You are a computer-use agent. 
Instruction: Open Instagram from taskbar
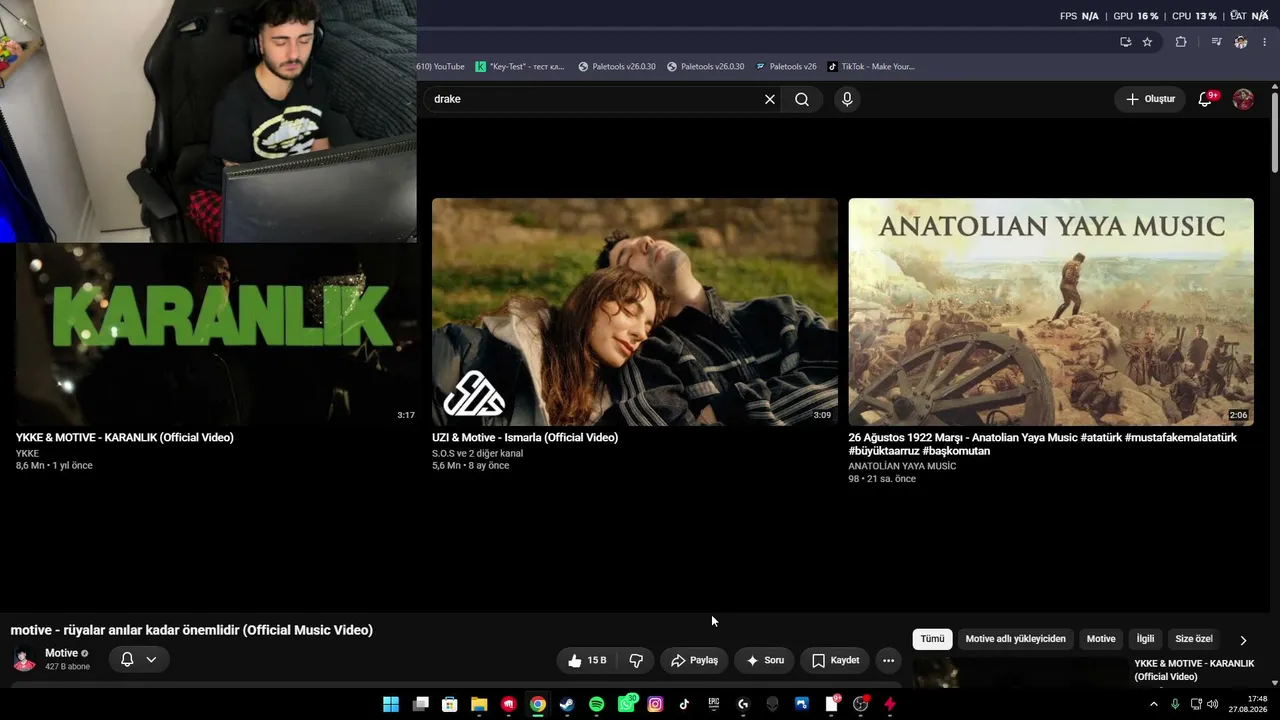pyautogui.click(x=655, y=704)
